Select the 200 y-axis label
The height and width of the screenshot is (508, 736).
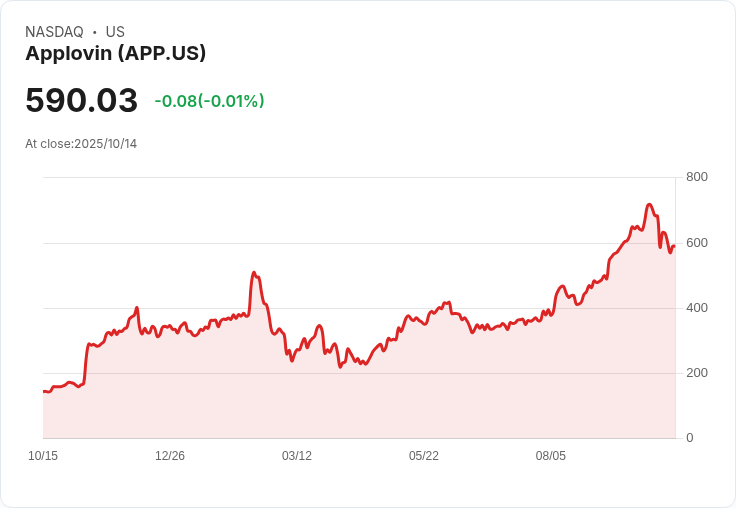696,373
